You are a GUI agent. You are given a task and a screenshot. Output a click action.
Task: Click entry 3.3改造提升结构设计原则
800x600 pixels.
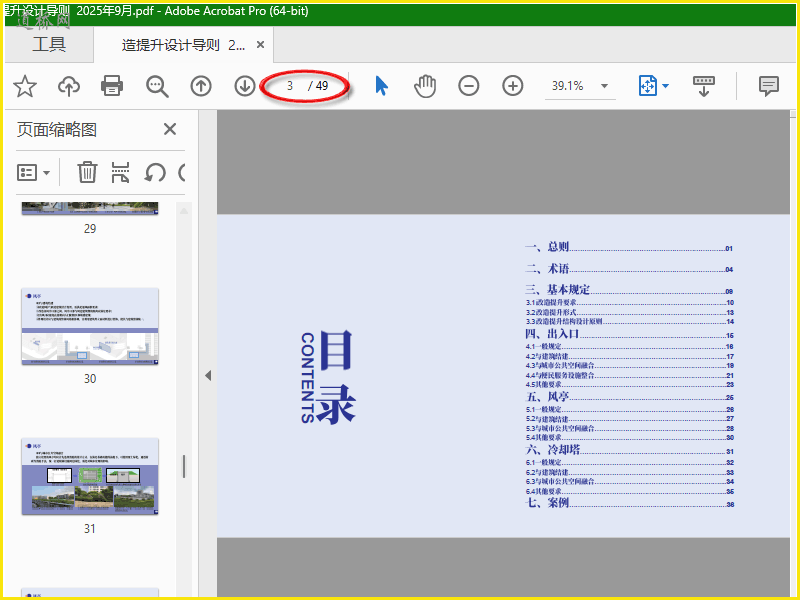(630, 321)
